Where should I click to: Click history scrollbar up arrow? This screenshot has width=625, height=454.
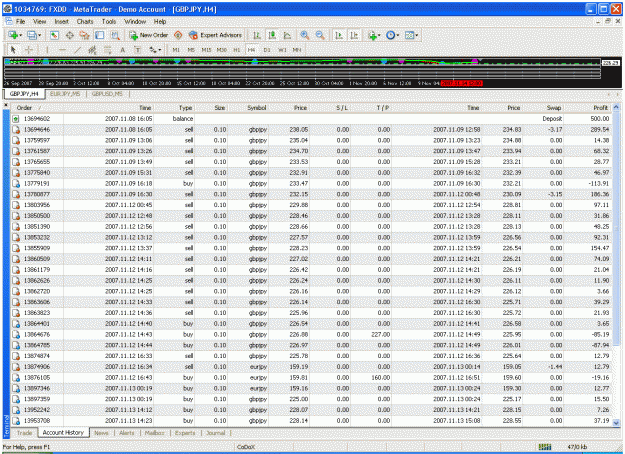pos(616,107)
